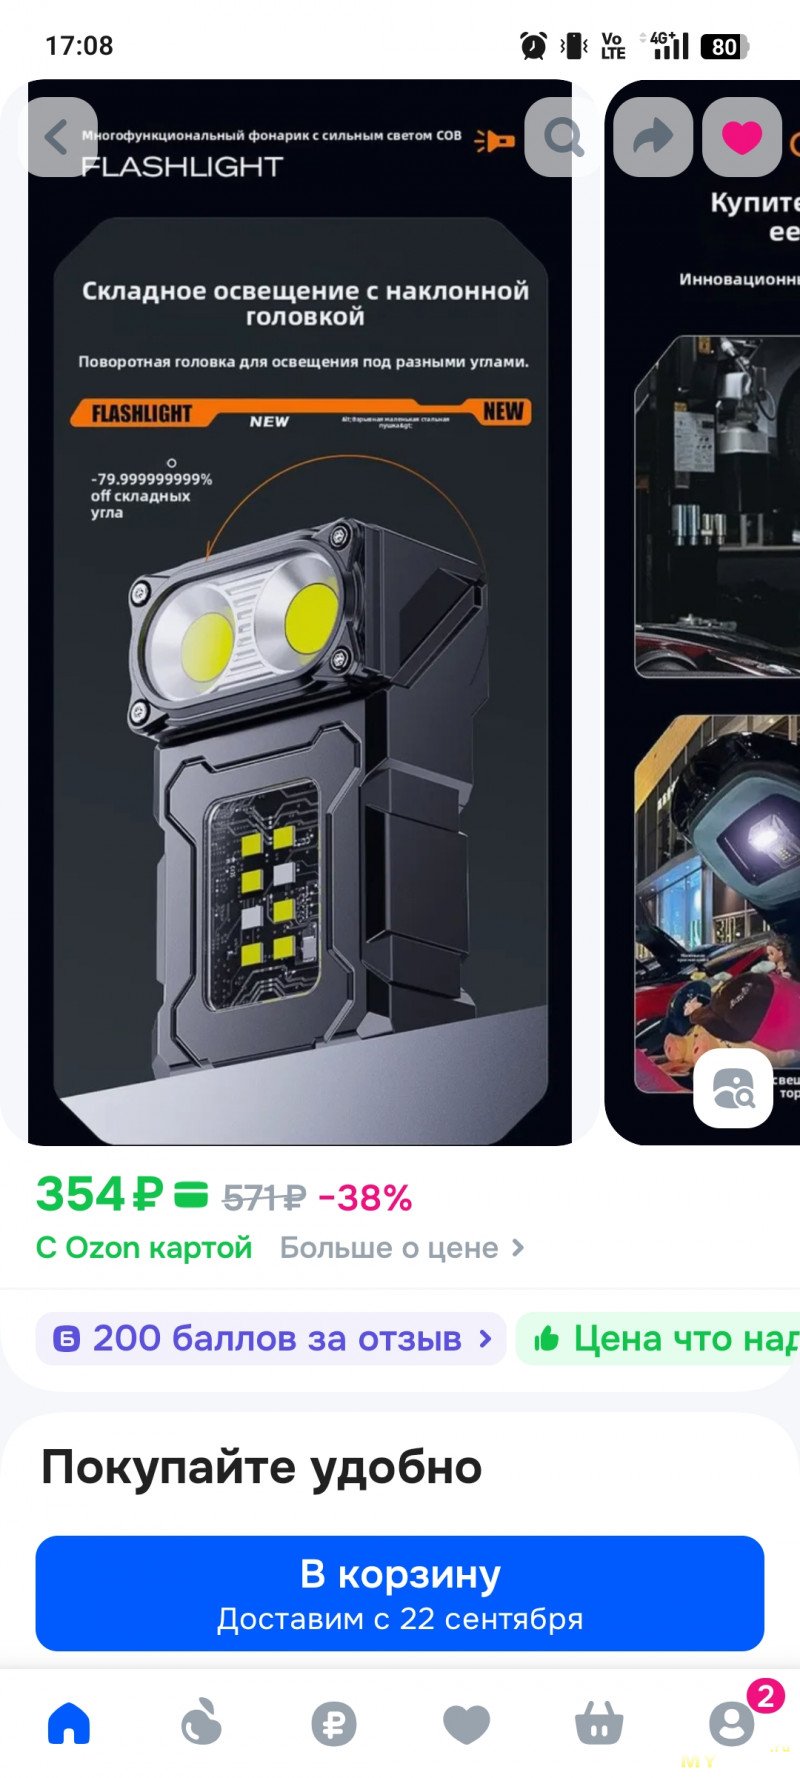Image resolution: width=800 pixels, height=1778 pixels.
Task: Go to the Home tab
Action: click(69, 1723)
